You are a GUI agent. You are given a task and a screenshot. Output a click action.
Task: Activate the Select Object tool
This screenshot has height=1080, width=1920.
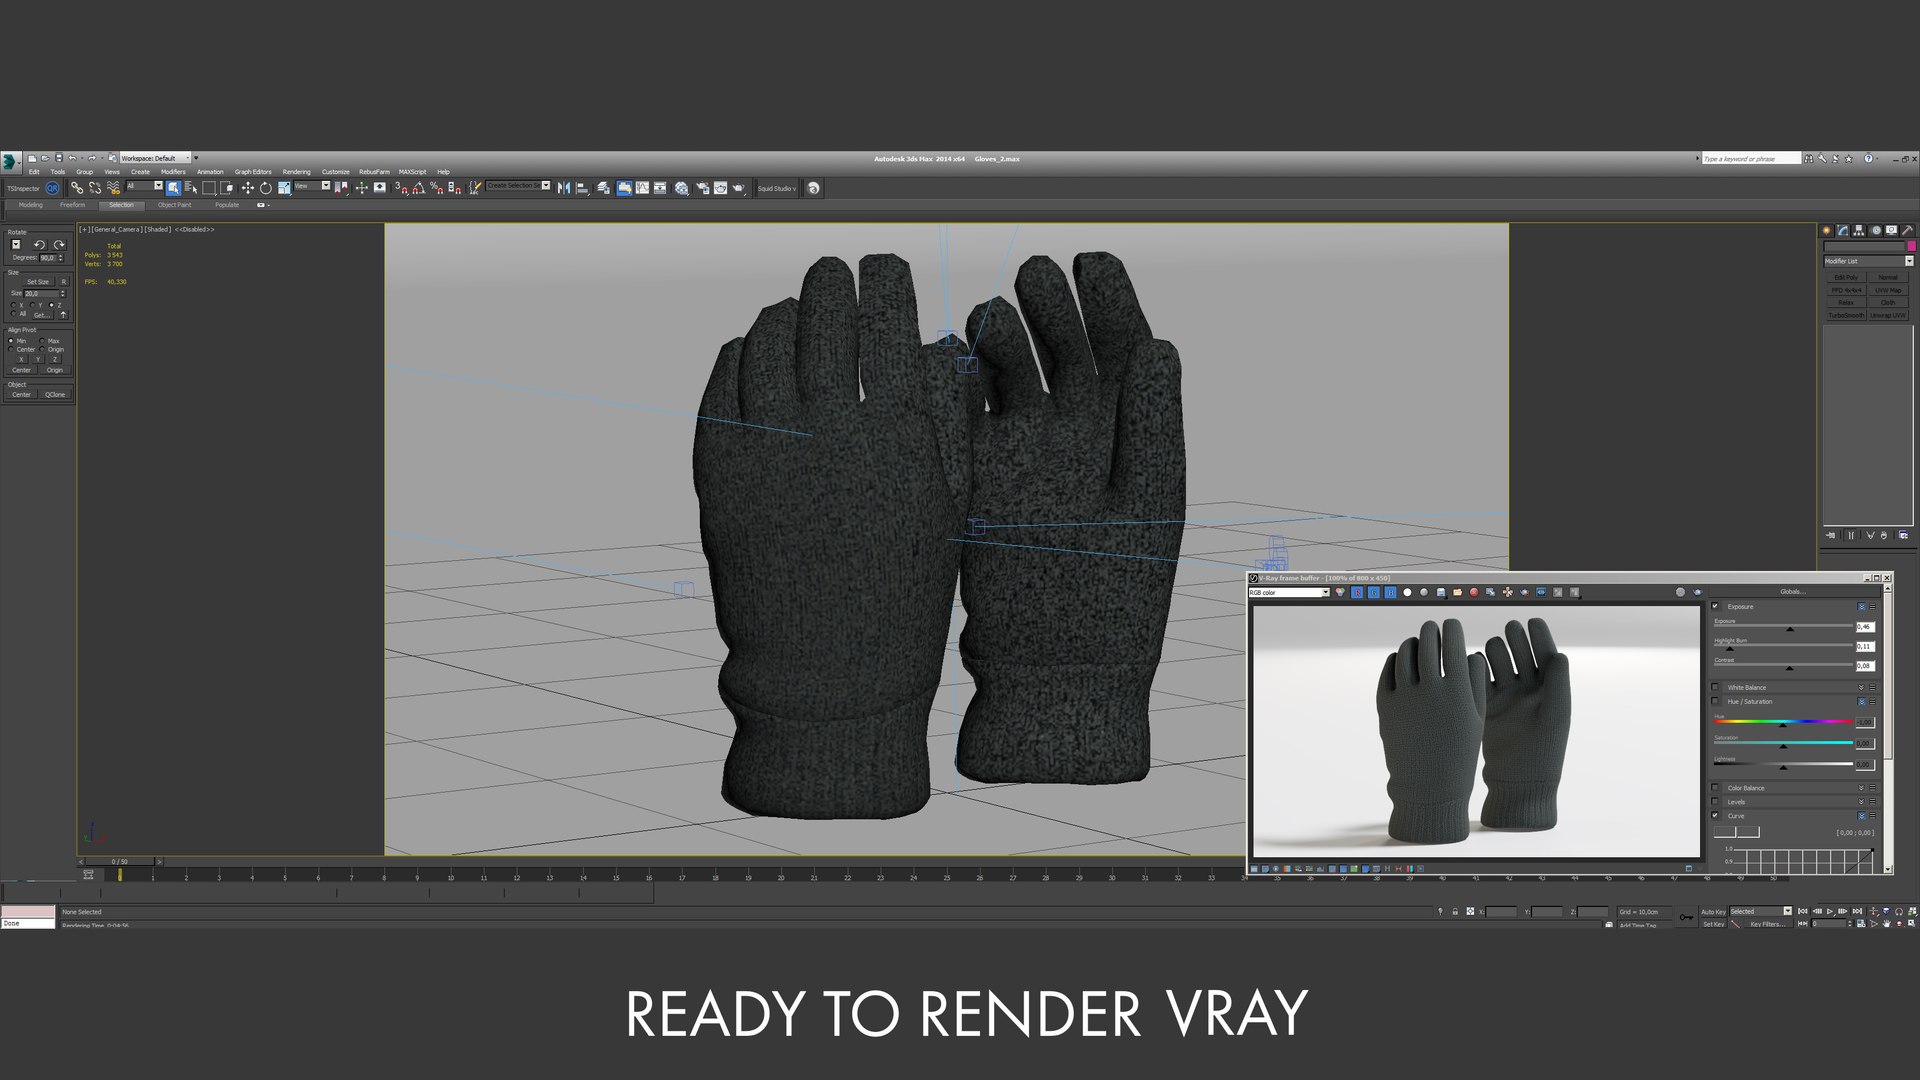[173, 188]
